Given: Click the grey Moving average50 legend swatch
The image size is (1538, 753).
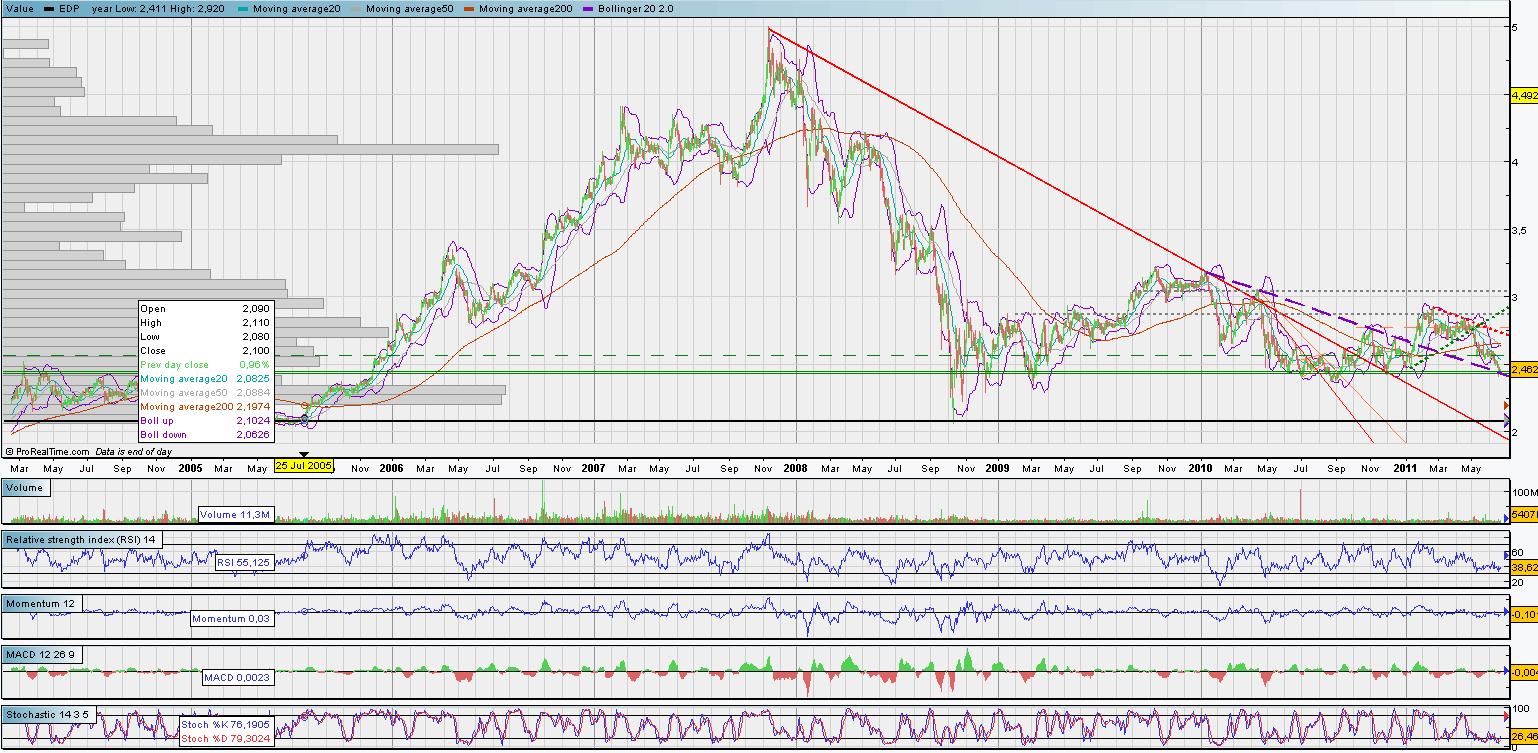Looking at the screenshot, I should pyautogui.click(x=355, y=9).
